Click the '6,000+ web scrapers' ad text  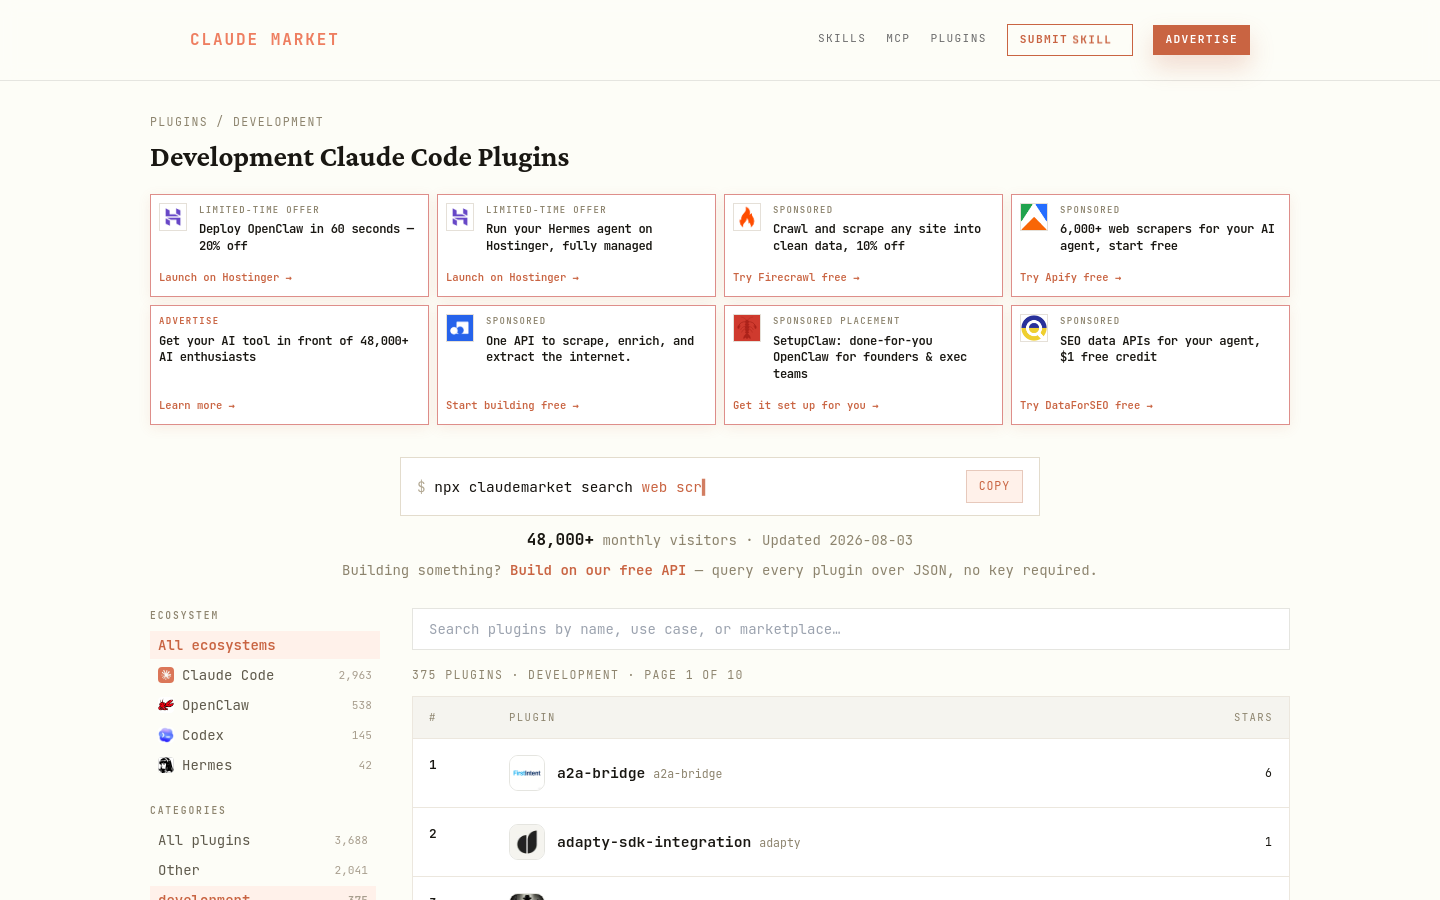tap(1167, 237)
